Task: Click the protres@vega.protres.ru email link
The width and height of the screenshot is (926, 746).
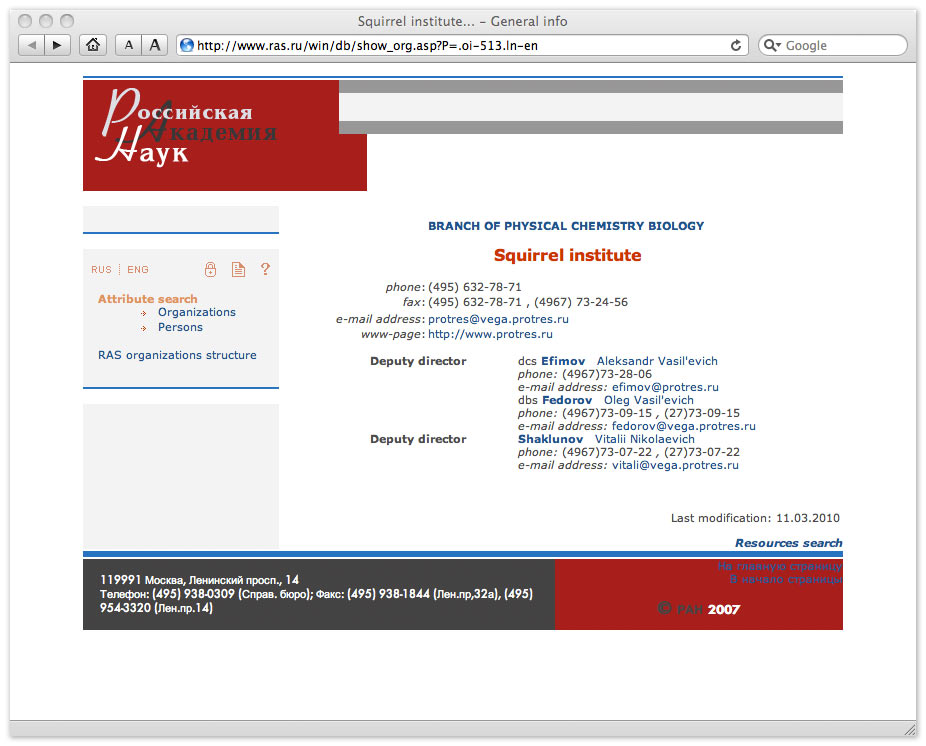Action: click(x=498, y=319)
